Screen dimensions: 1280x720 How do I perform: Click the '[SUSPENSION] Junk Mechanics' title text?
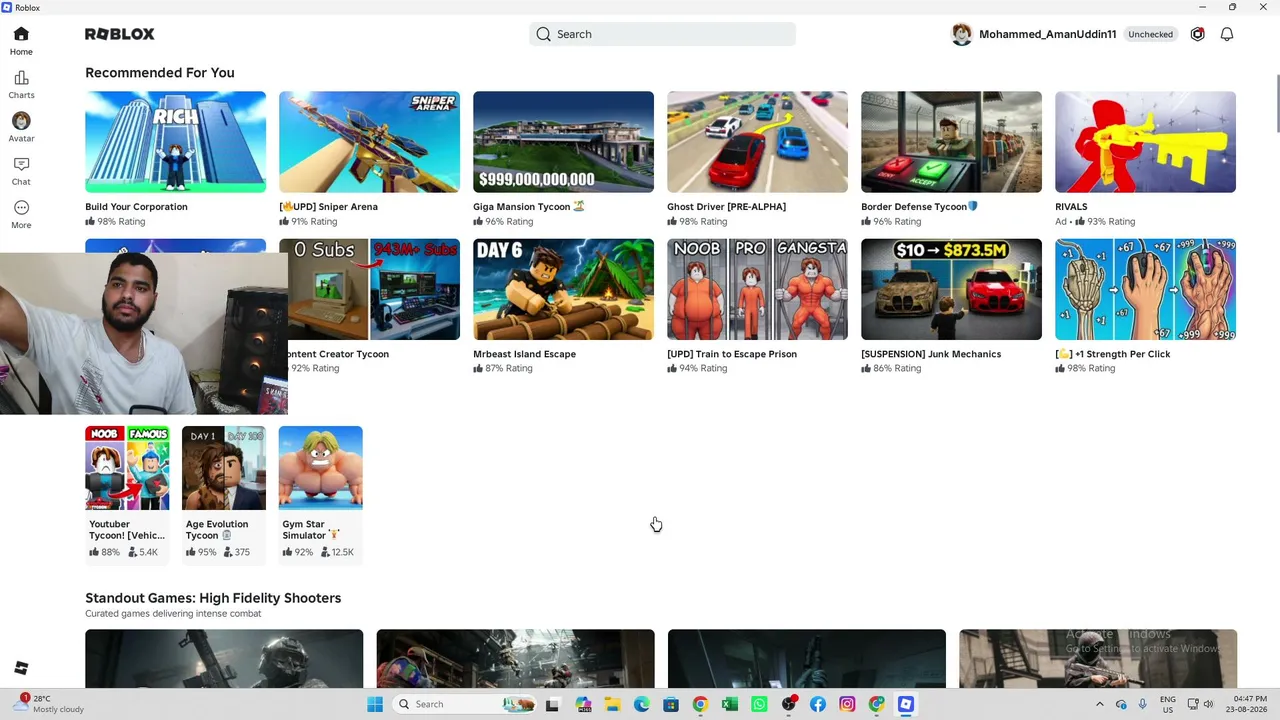click(931, 354)
